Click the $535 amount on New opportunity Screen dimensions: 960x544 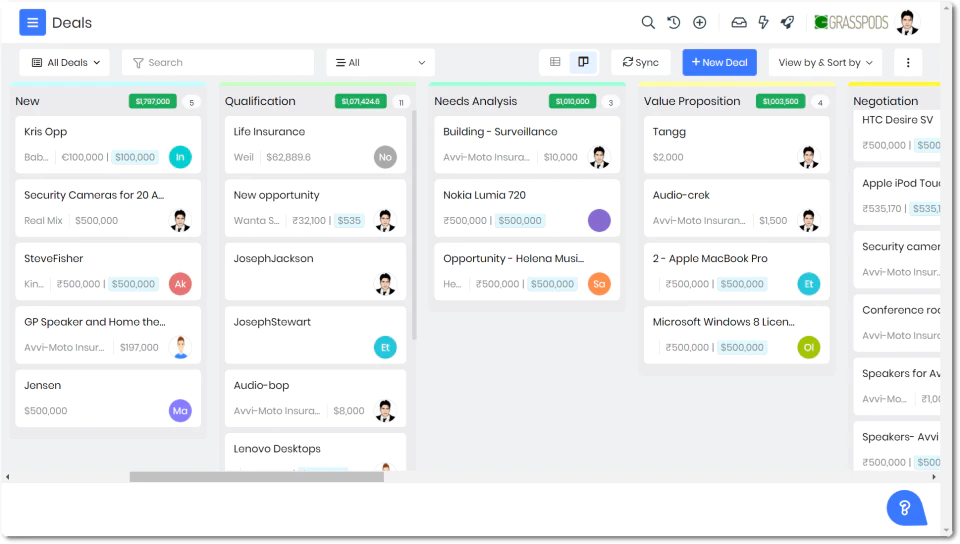(349, 220)
